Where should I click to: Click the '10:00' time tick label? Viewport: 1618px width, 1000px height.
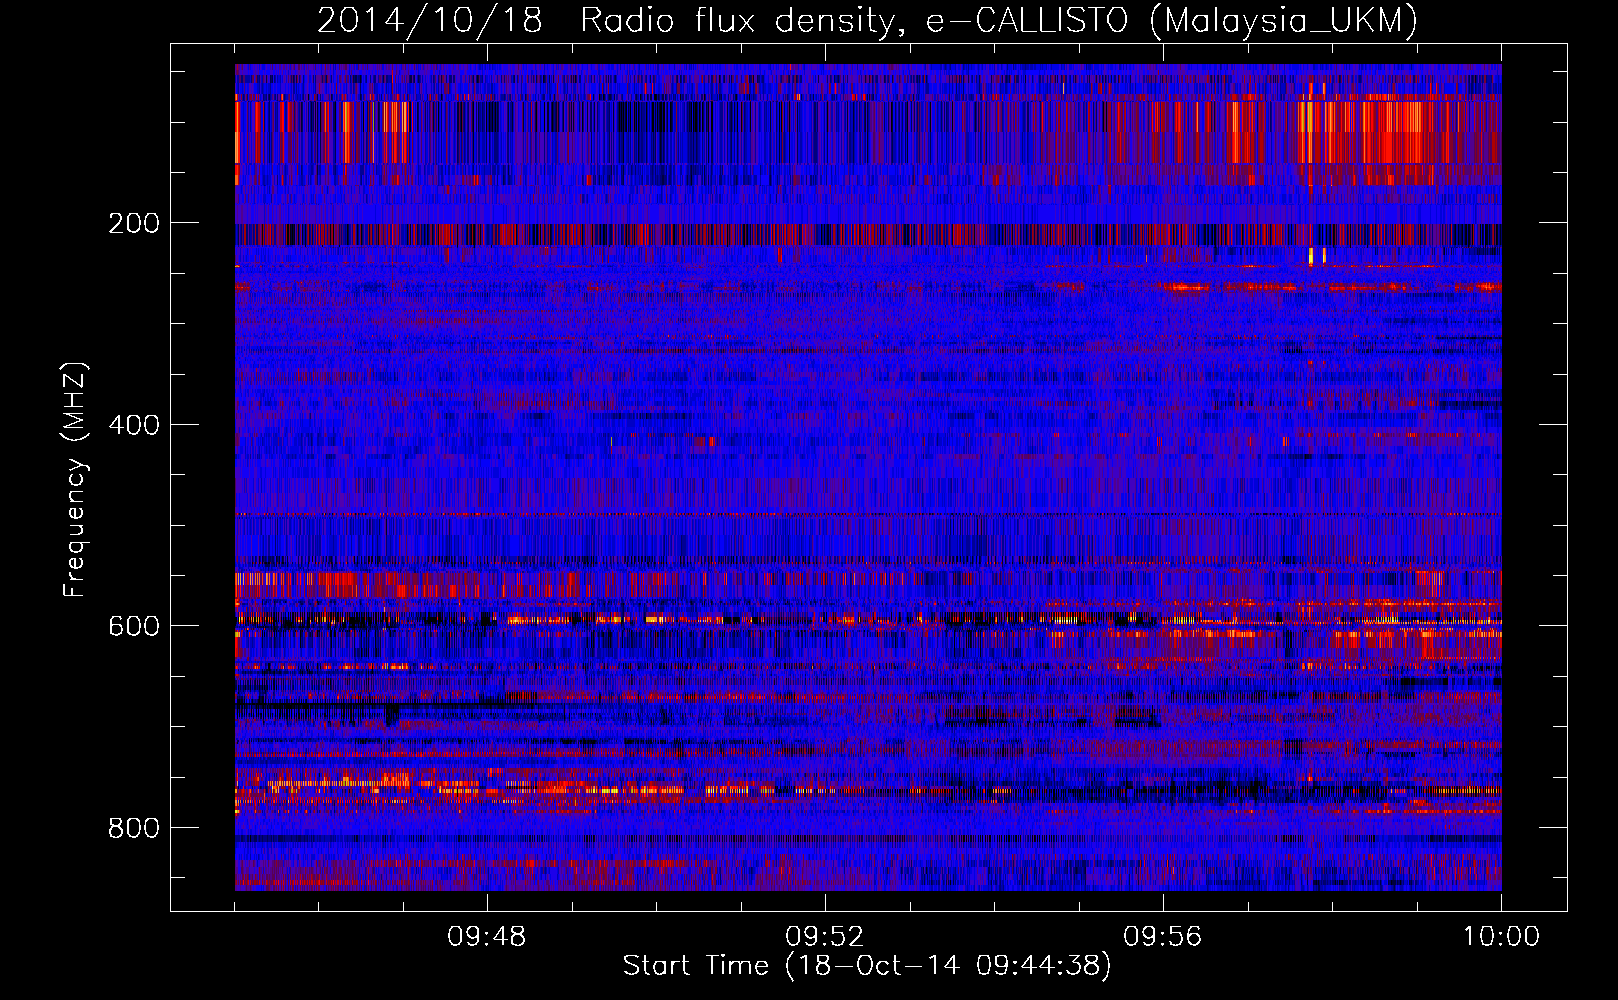click(x=1501, y=937)
